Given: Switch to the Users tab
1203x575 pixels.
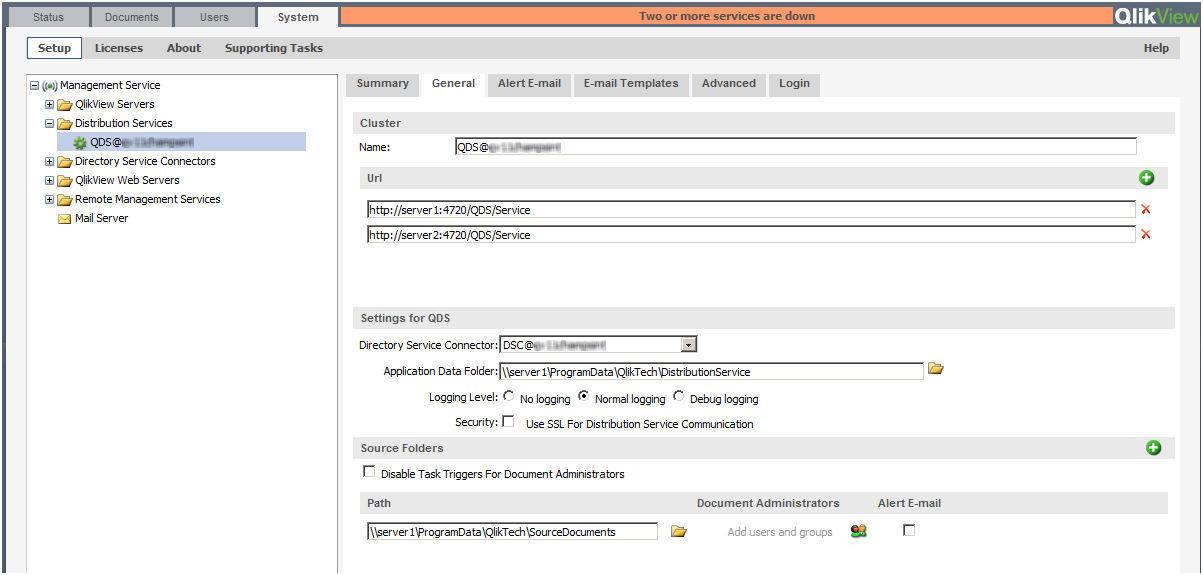Looking at the screenshot, I should click(214, 17).
